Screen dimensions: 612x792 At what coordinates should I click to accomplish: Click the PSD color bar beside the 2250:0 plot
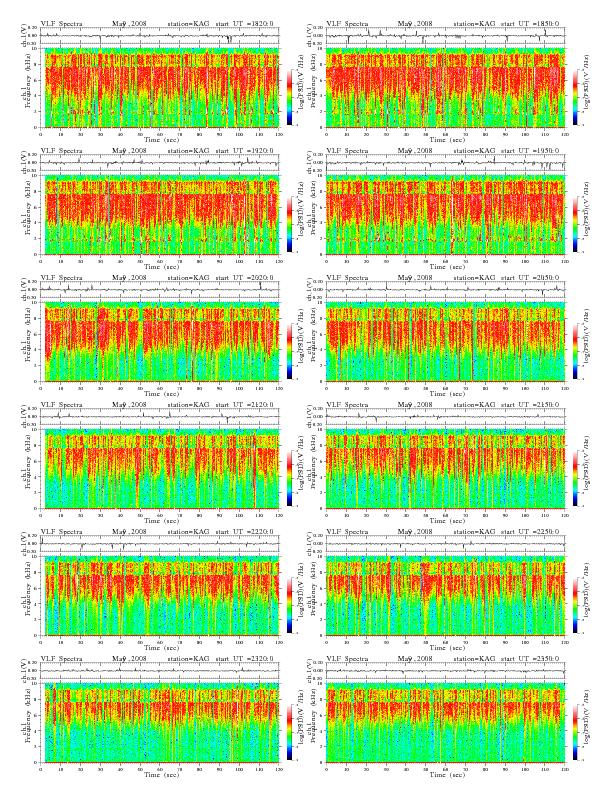pyautogui.click(x=575, y=605)
